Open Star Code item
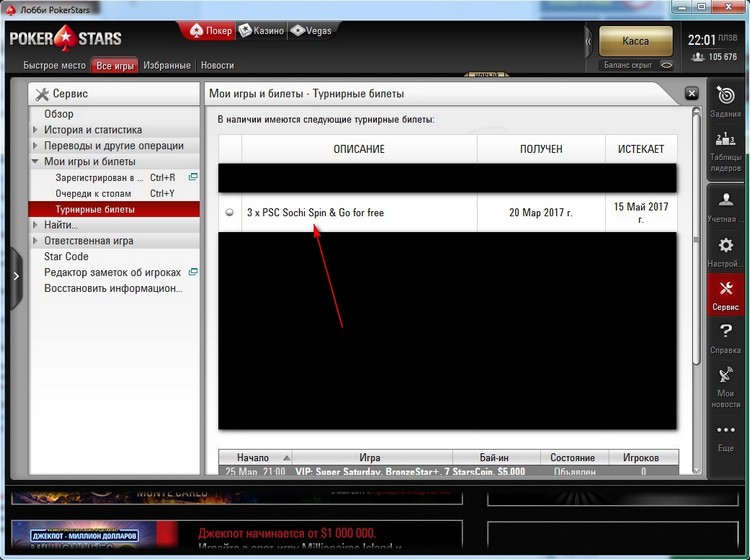This screenshot has width=750, height=560. coord(114,256)
